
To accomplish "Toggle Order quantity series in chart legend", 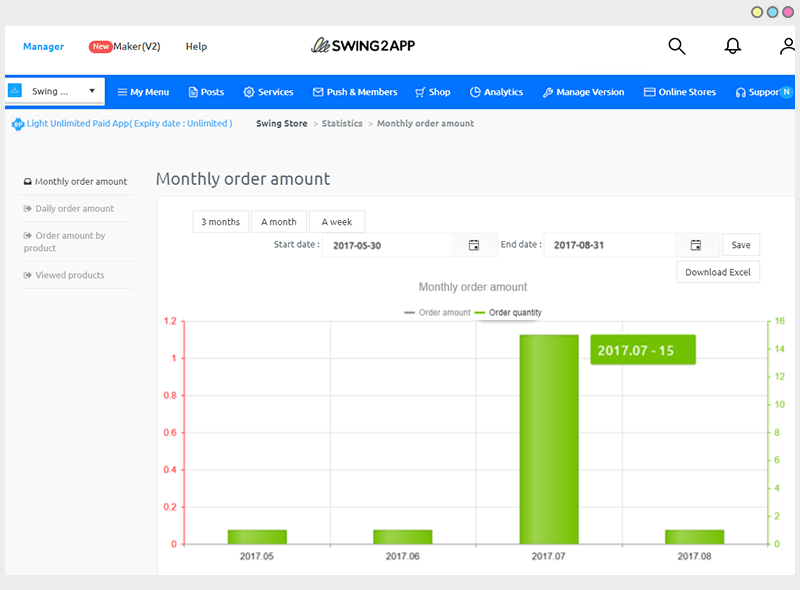I will coord(508,313).
